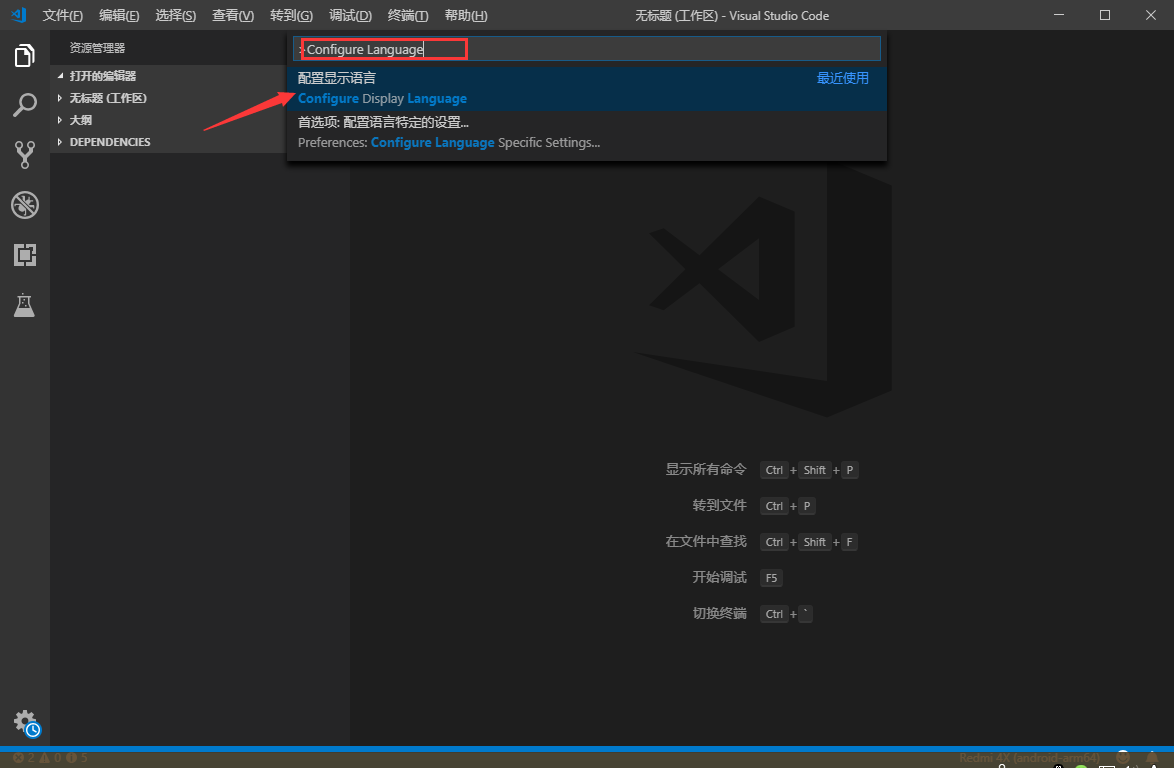Select Configure Display Language command

click(x=587, y=88)
